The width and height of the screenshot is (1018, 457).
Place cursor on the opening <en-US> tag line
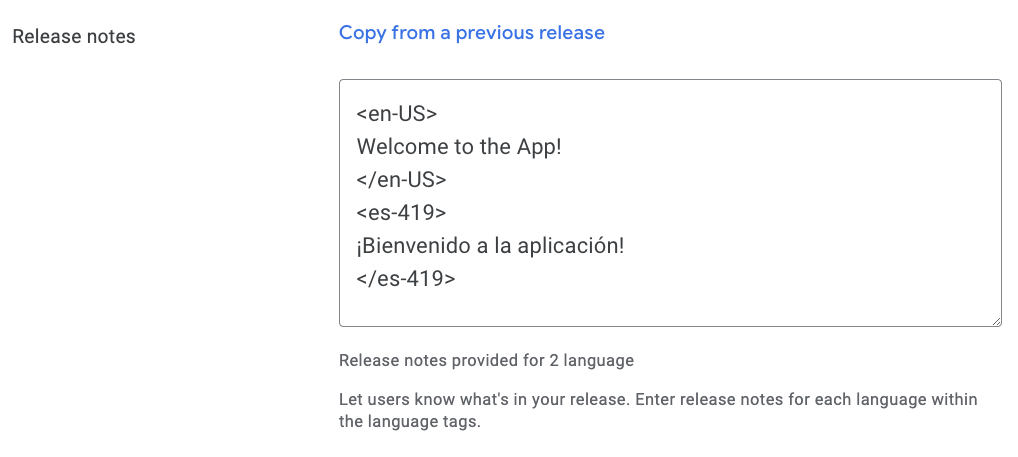coord(397,114)
